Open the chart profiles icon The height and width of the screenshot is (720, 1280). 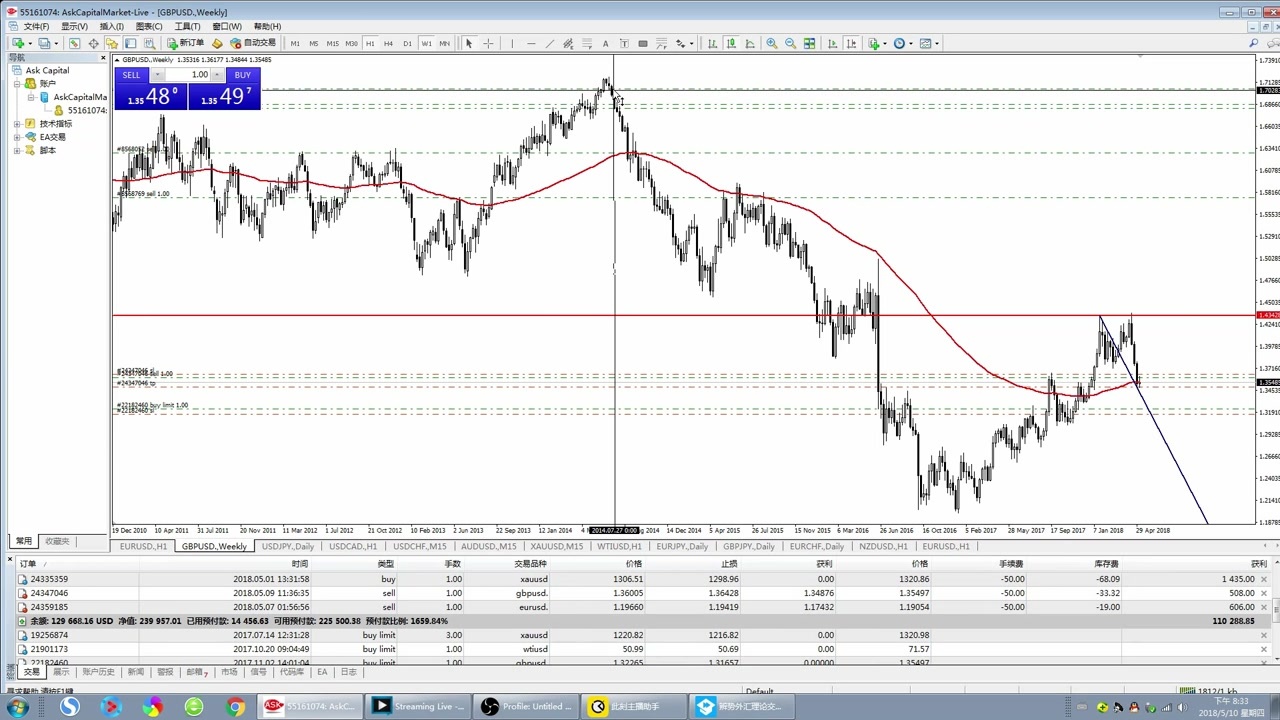(x=44, y=43)
